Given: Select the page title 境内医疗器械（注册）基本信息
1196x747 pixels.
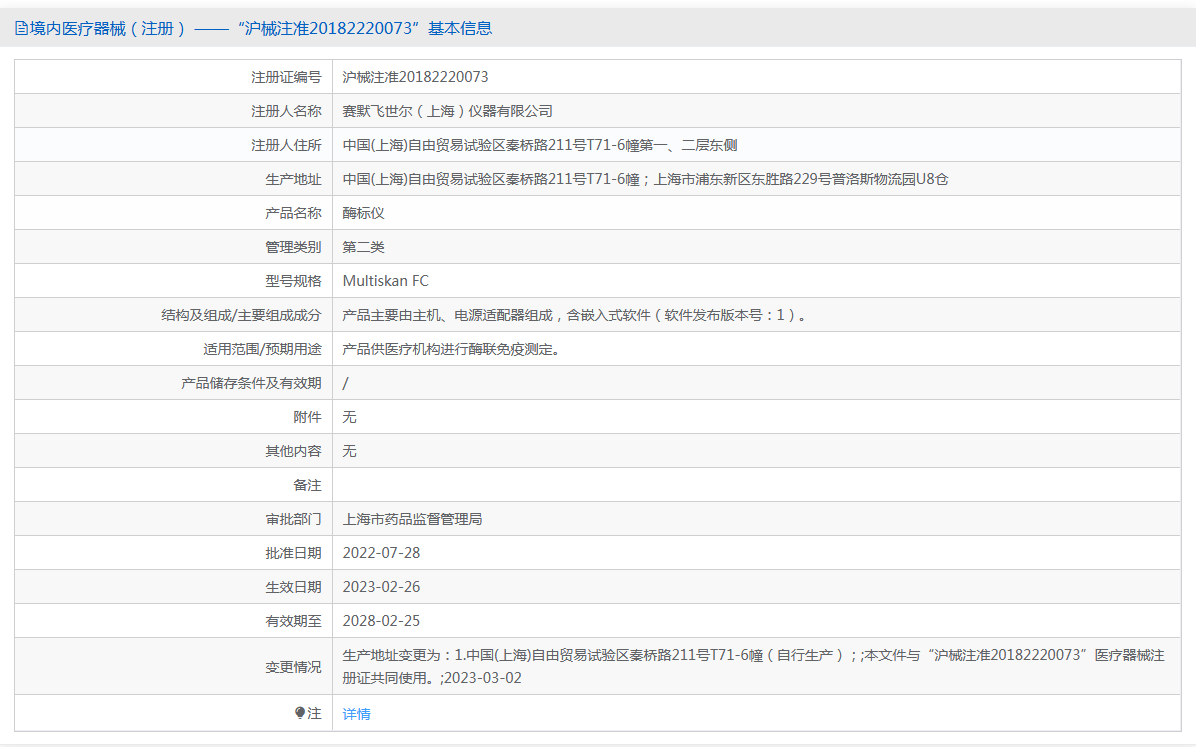Looking at the screenshot, I should click(x=261, y=29).
